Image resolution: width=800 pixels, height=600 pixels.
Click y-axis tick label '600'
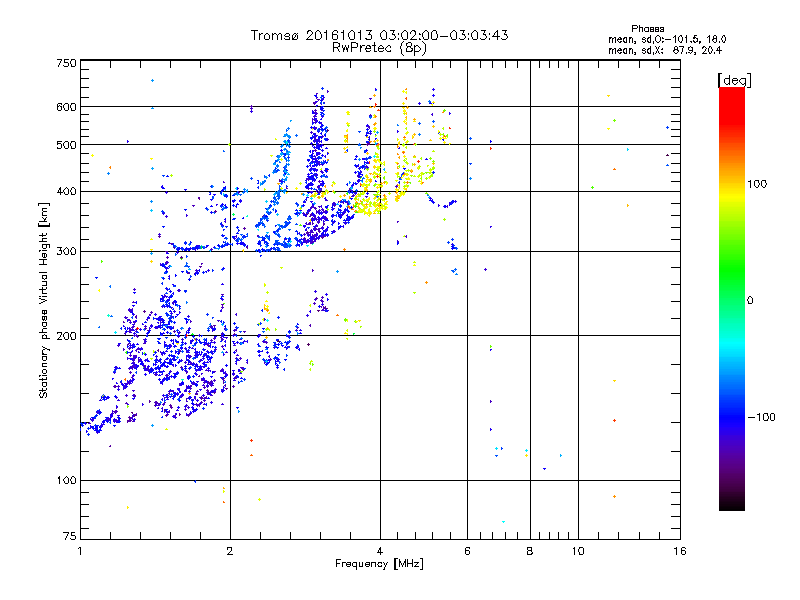(x=67, y=107)
